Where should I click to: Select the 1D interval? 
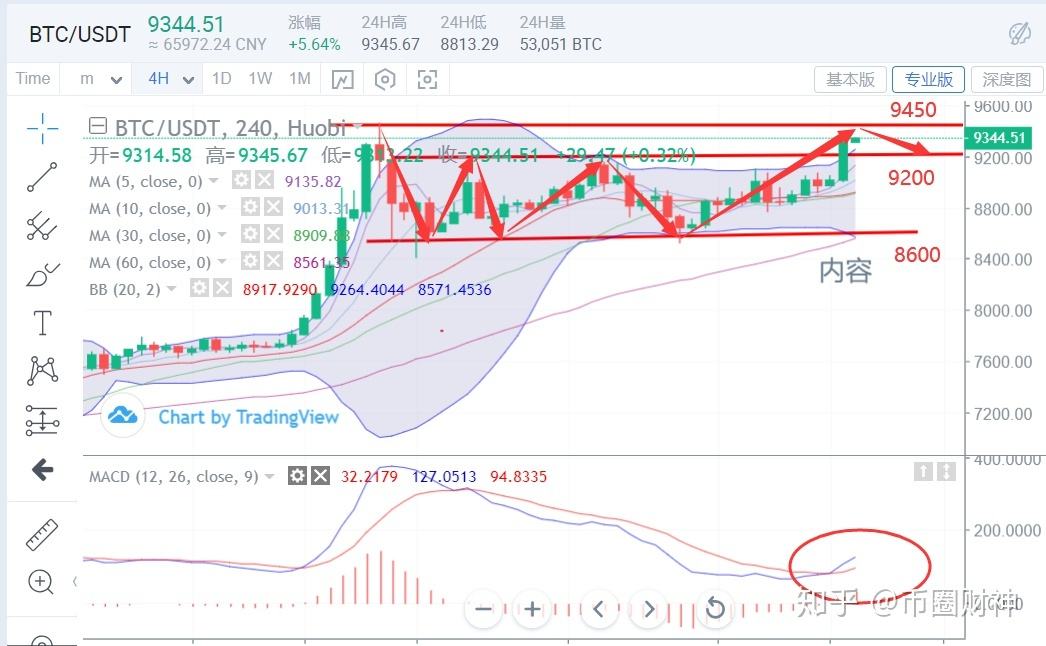coord(221,79)
